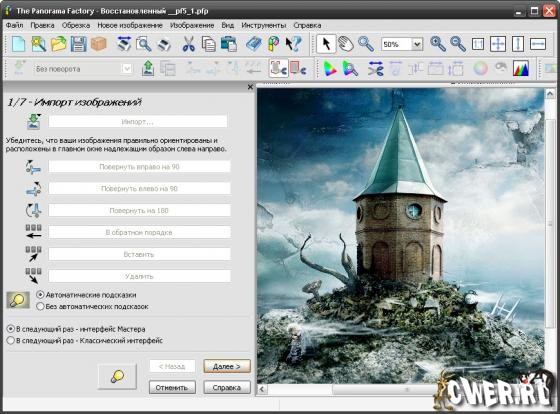Open color gamut with magnifier tool
560x414 pixels.
pos(350,68)
